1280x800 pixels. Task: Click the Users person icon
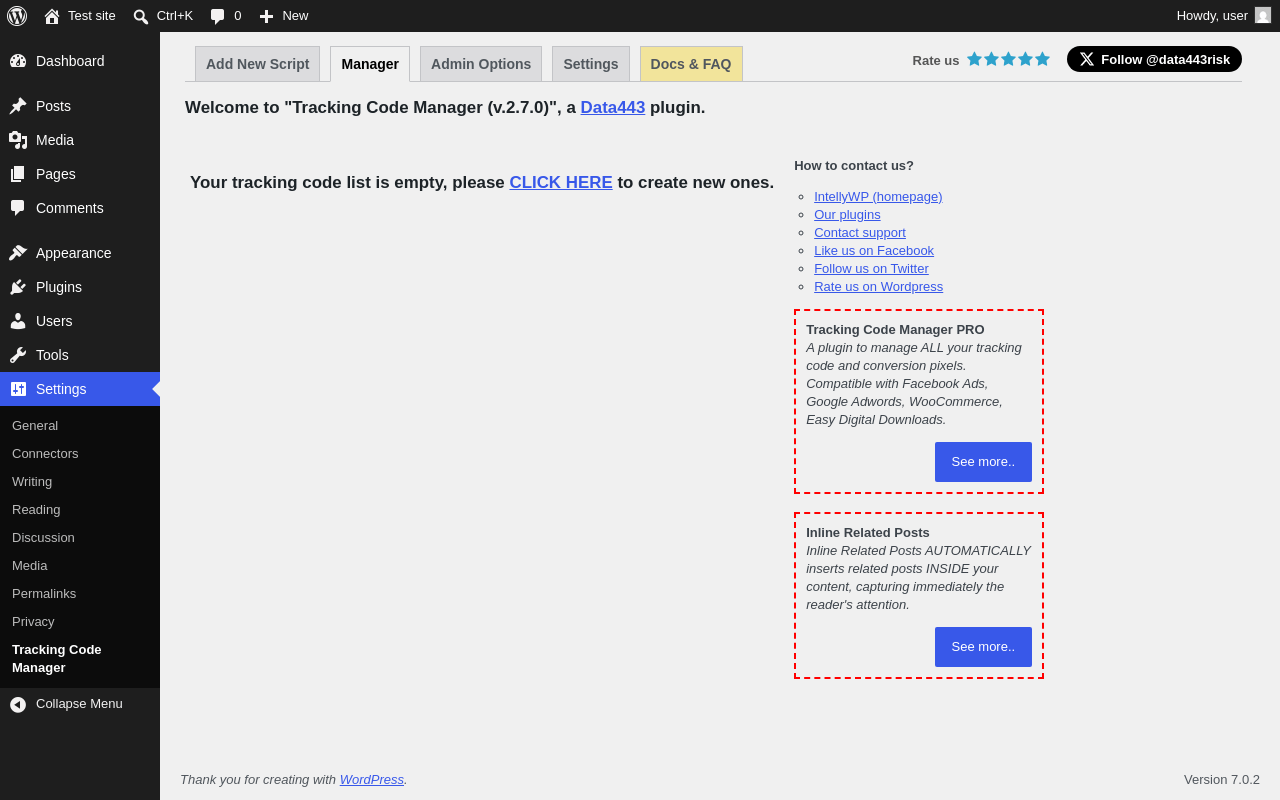point(18,321)
